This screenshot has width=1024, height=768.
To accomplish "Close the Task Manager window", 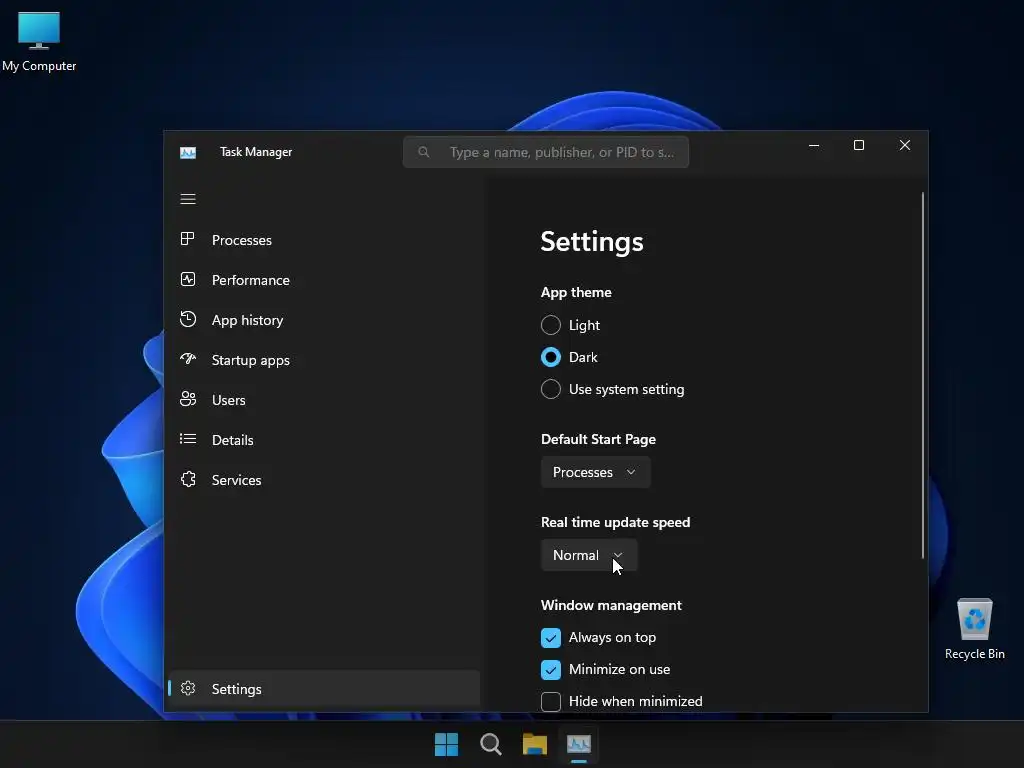I will (904, 145).
